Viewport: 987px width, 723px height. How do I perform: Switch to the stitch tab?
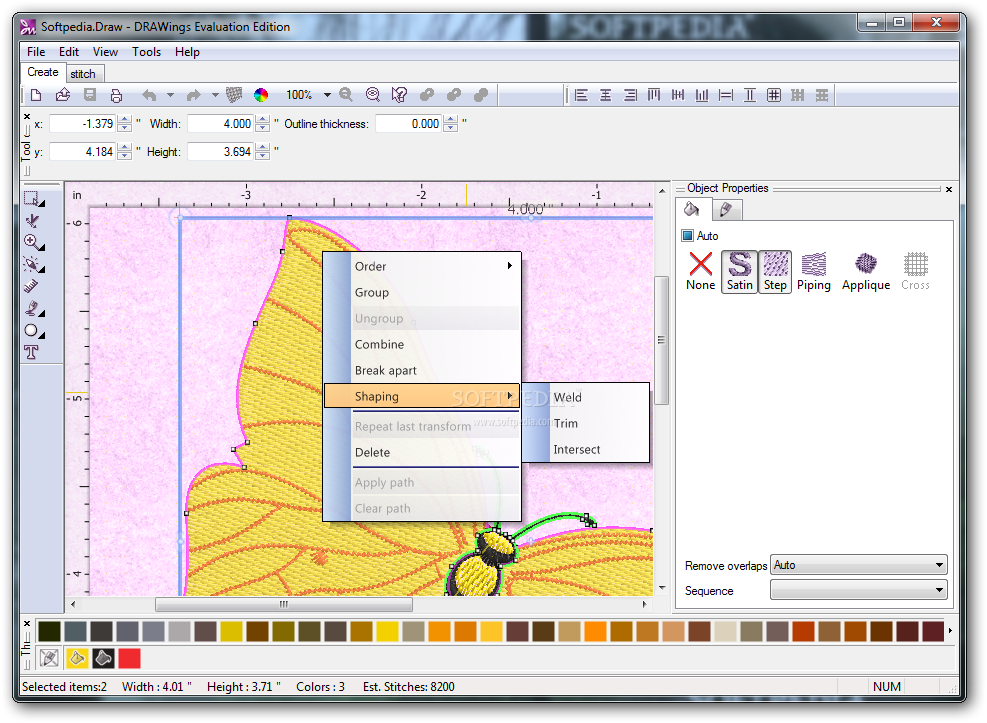click(83, 74)
